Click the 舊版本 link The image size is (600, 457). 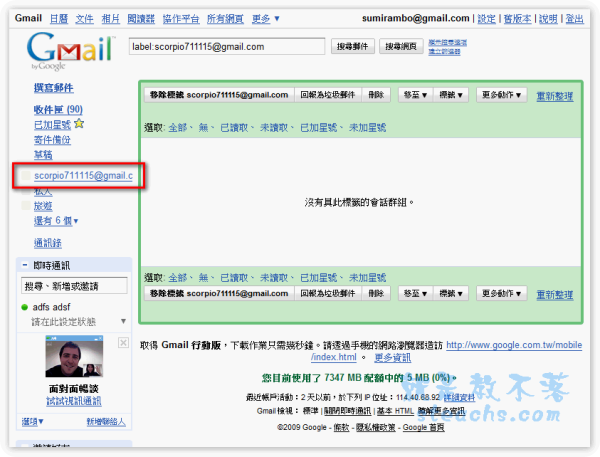coord(517,18)
